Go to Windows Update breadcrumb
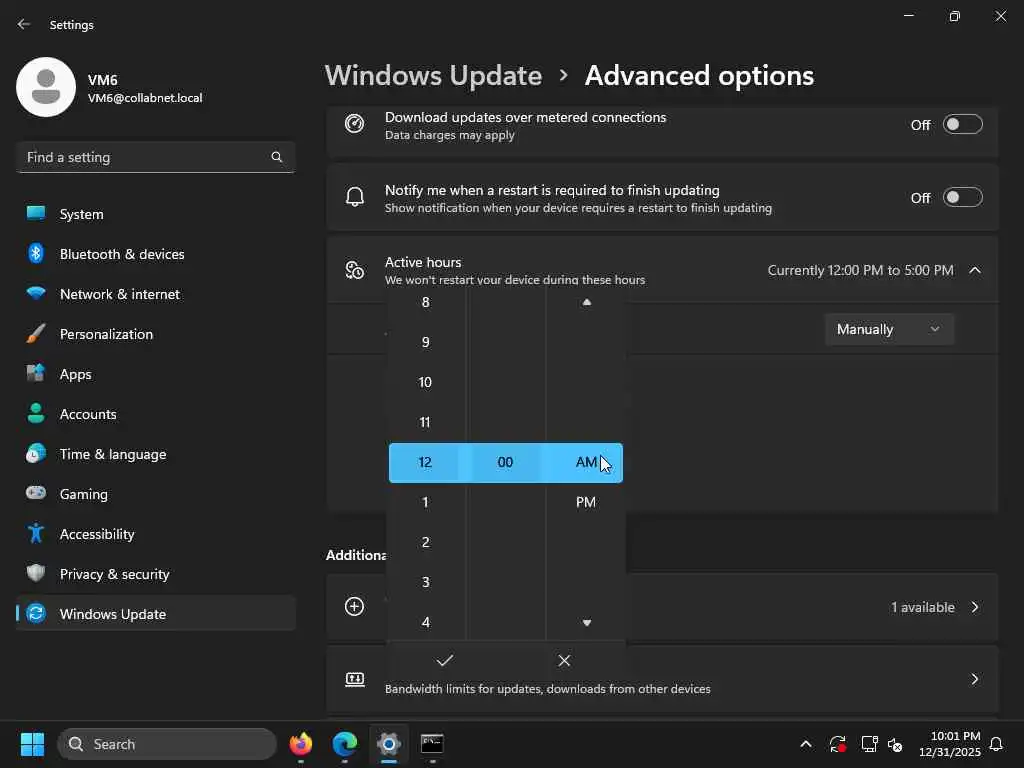 tap(433, 76)
